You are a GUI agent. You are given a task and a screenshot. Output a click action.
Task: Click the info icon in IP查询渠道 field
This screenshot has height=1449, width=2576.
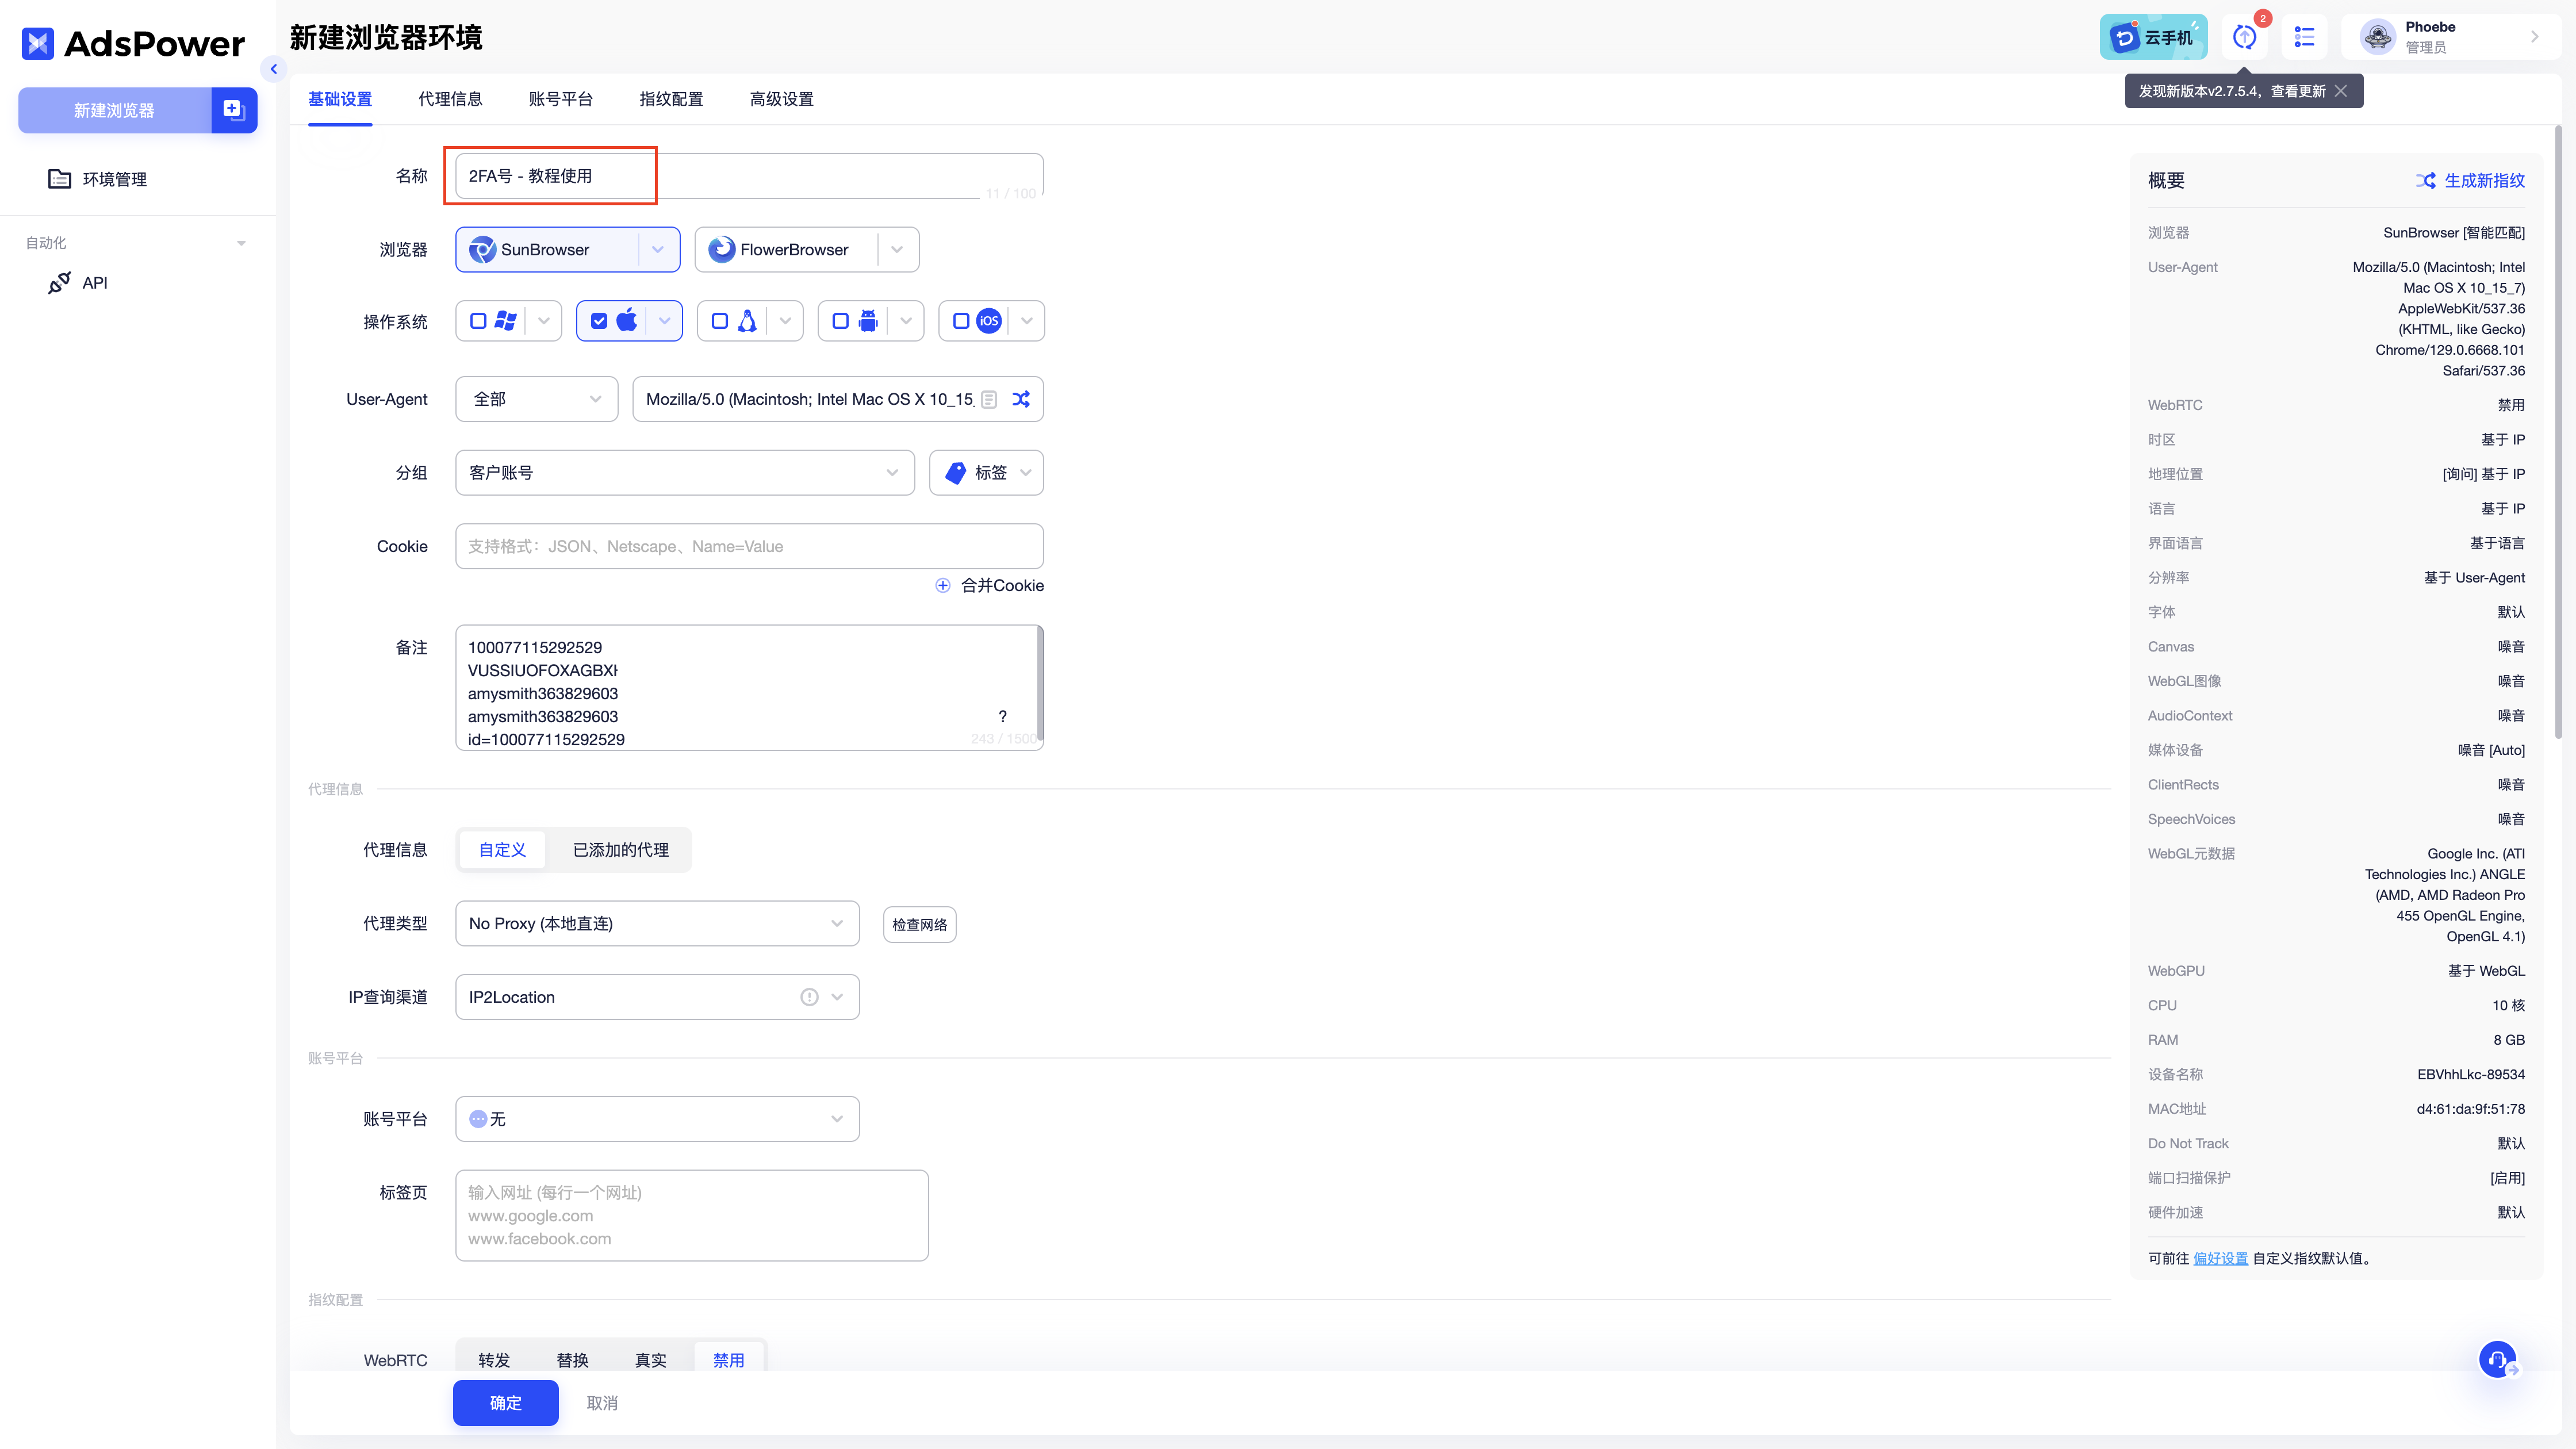pyautogui.click(x=809, y=998)
